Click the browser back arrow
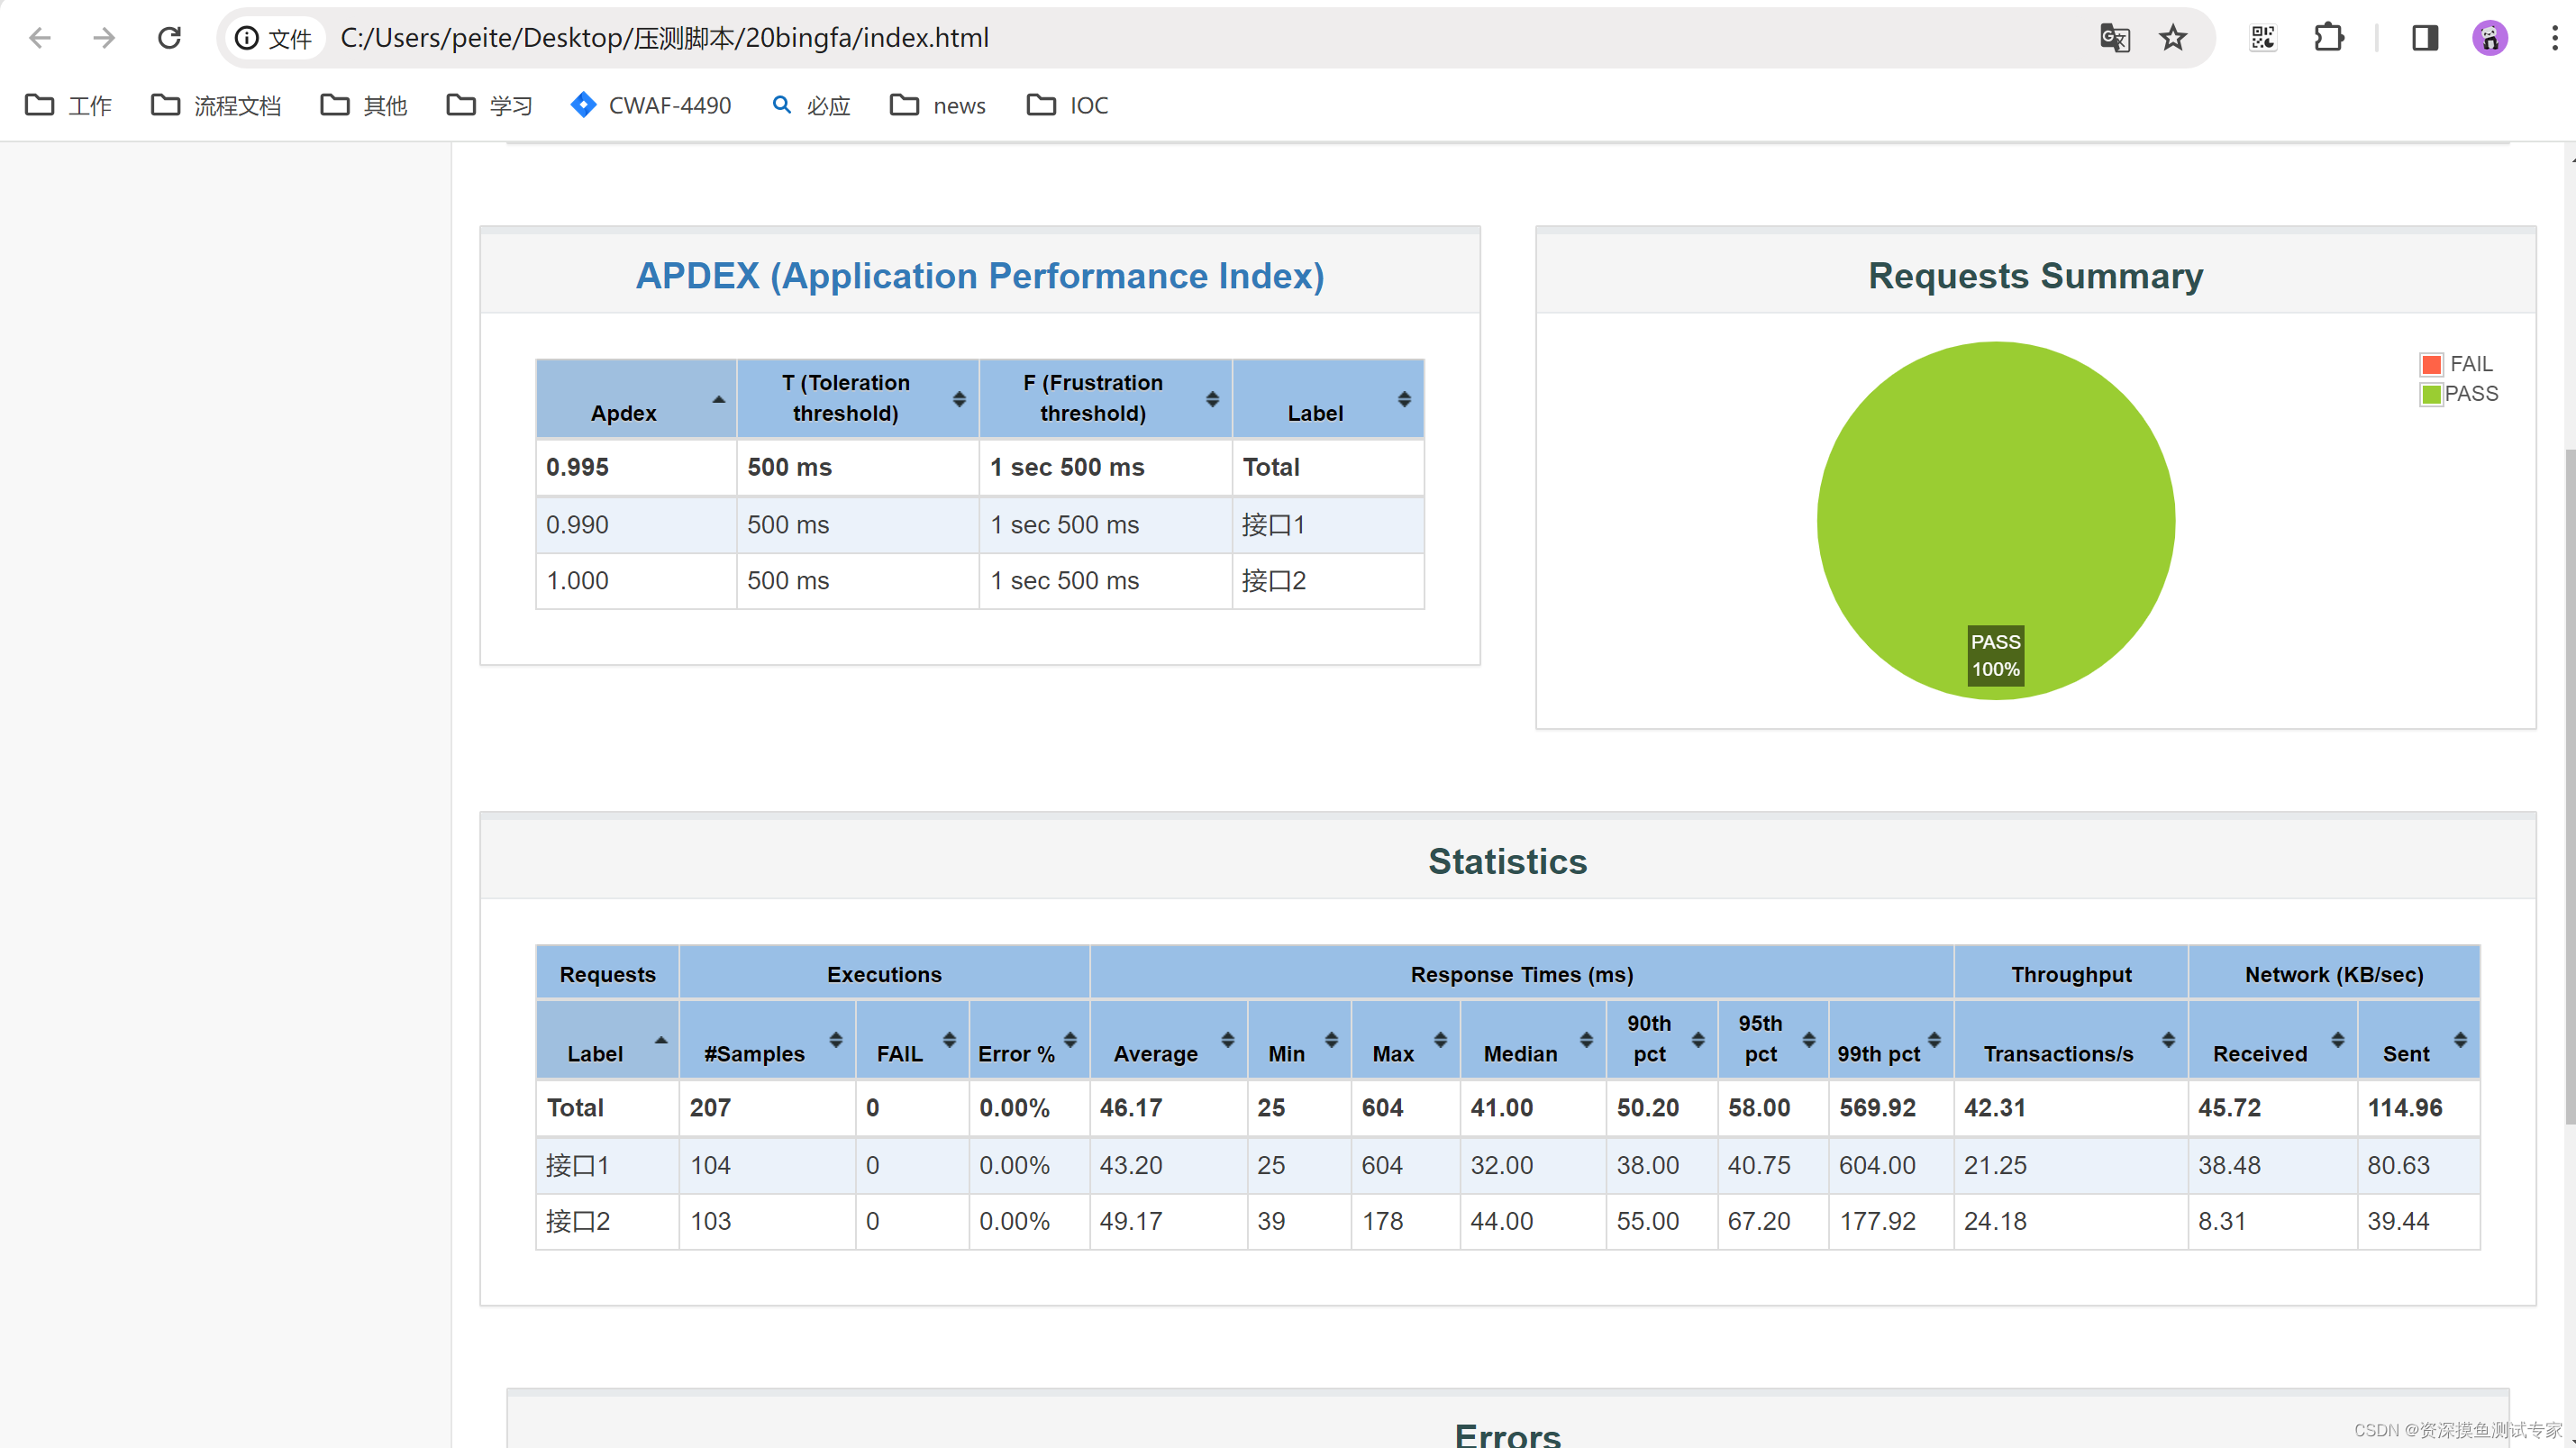 tap(40, 38)
